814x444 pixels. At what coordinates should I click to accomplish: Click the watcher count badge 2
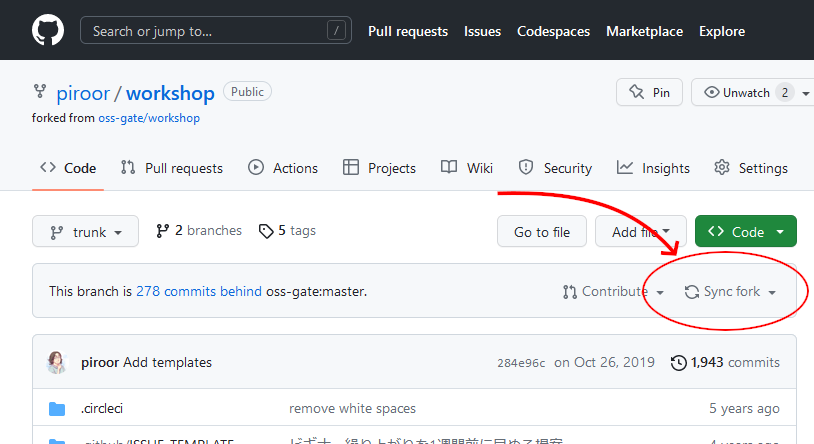click(785, 92)
